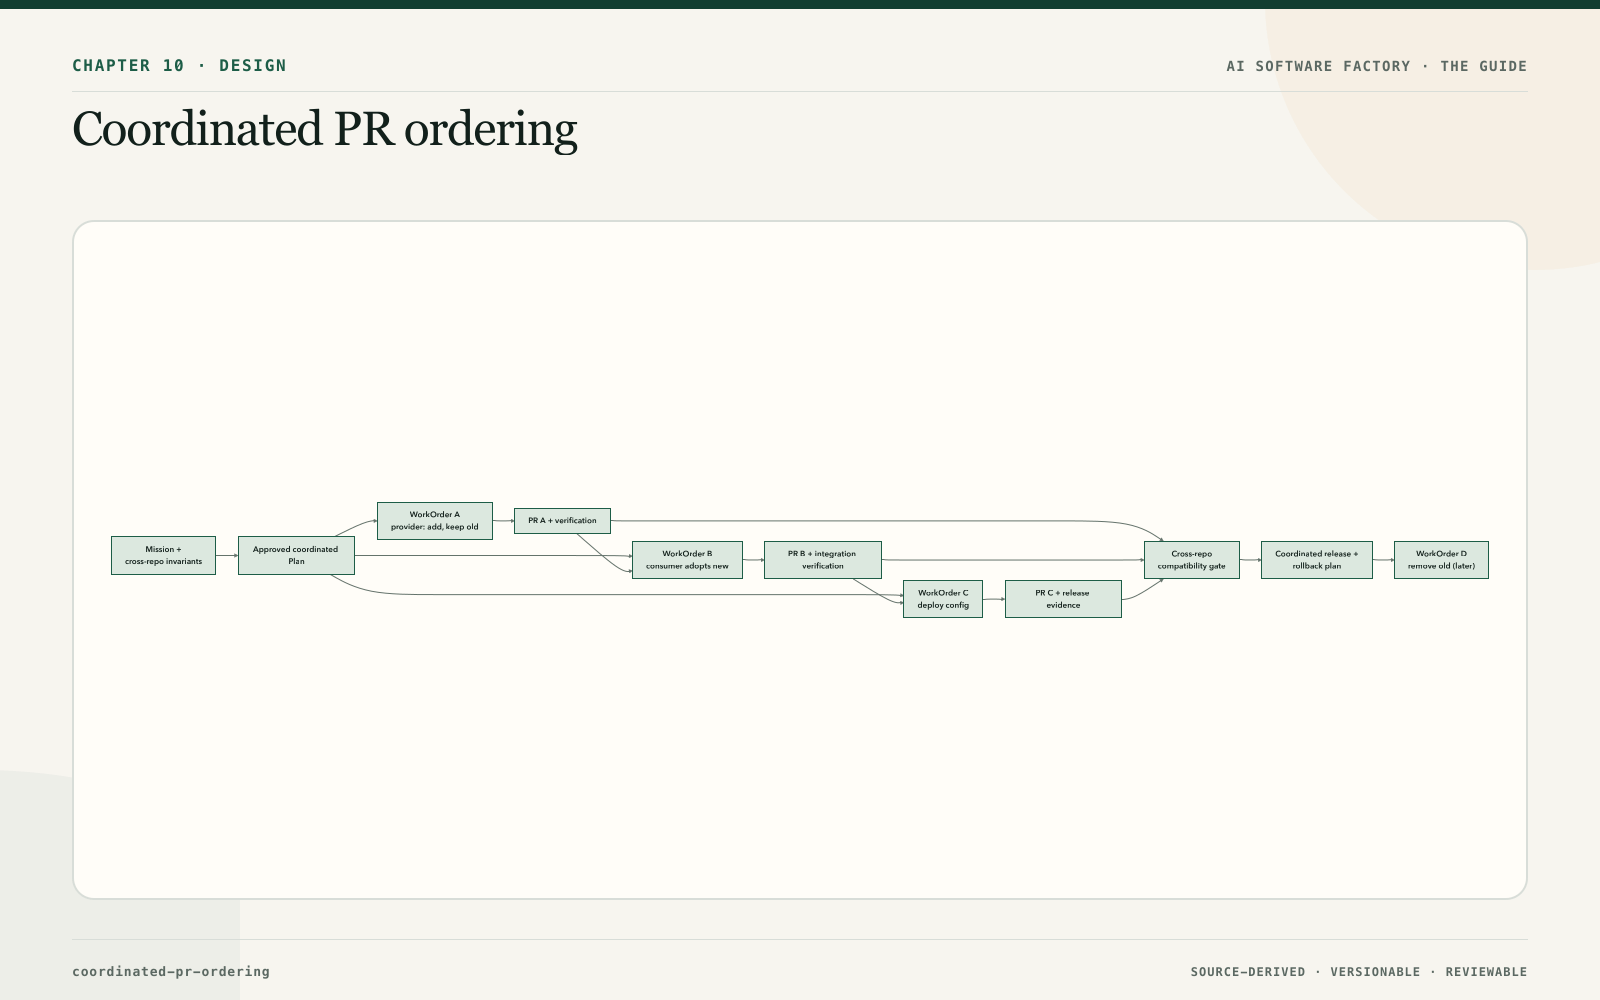Image resolution: width=1600 pixels, height=1000 pixels.
Task: Click the 'CHAPTER 10 · DESIGN' header label
Action: tap(179, 66)
